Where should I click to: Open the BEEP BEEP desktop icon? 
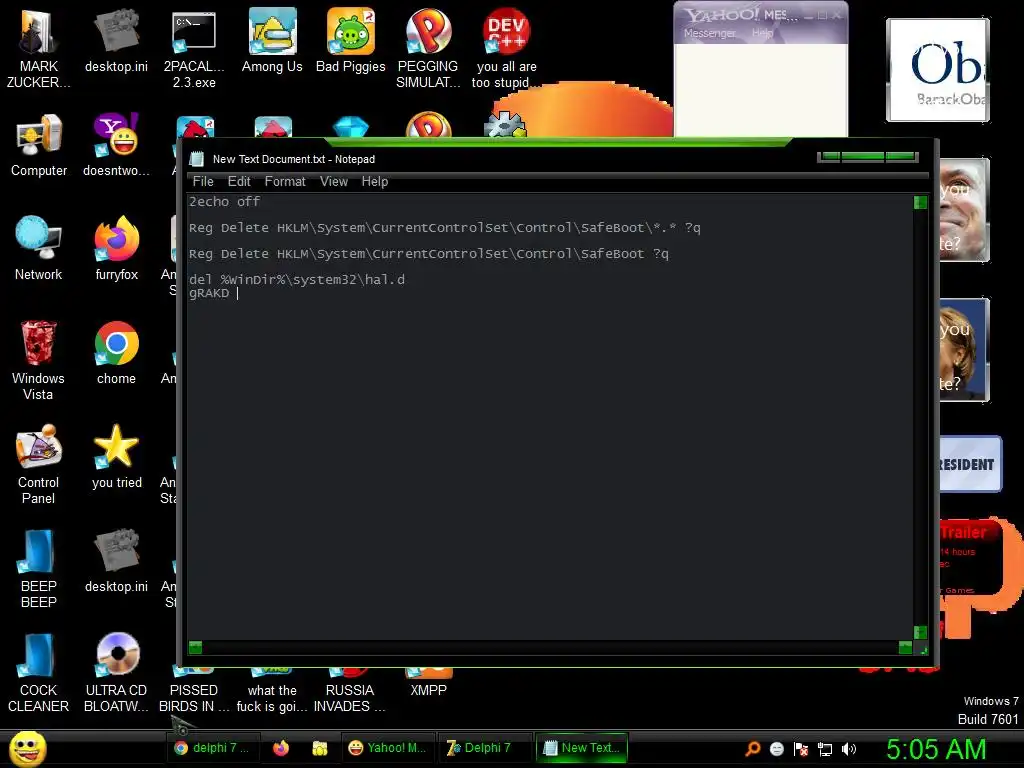click(x=38, y=568)
